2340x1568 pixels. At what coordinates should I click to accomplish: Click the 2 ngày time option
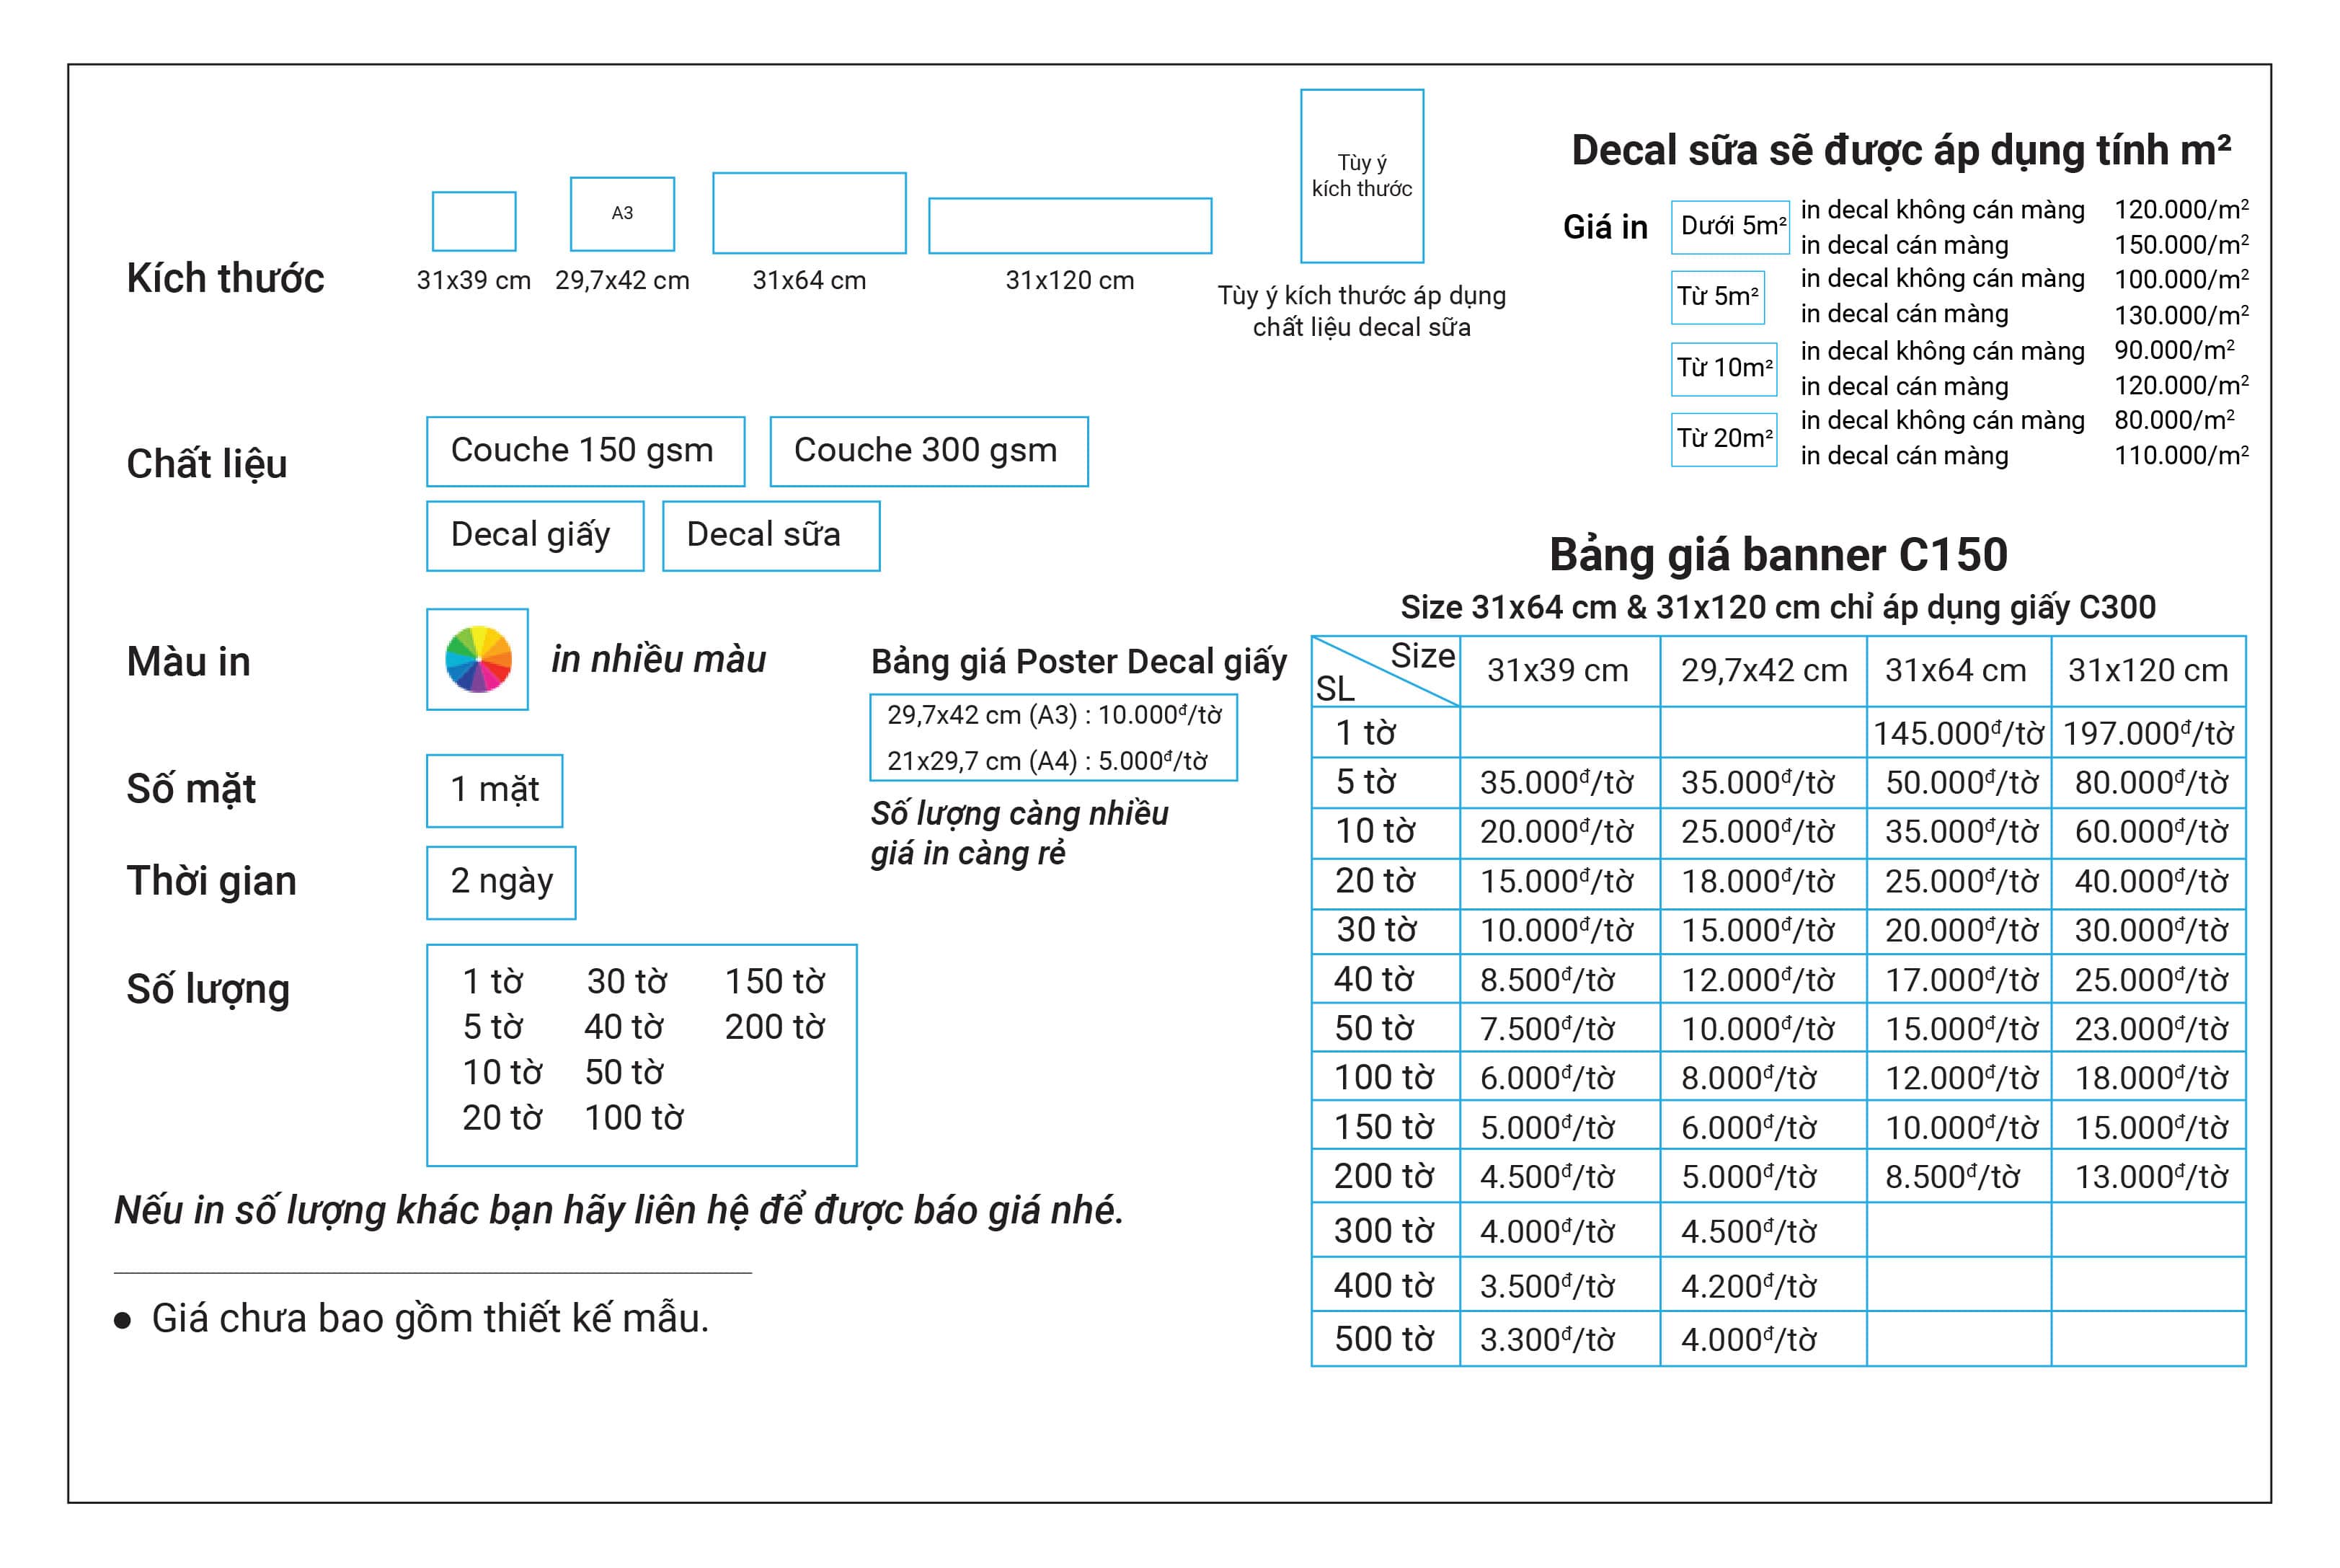[x=500, y=882]
